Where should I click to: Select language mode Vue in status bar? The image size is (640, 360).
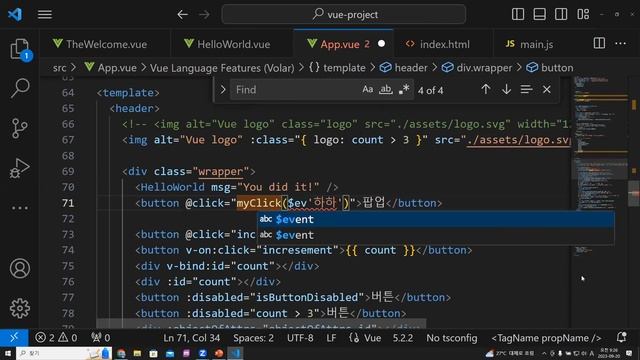tap(365, 338)
